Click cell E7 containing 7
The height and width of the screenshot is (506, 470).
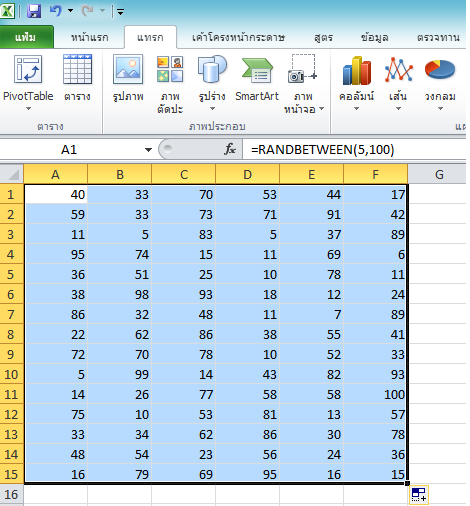(x=312, y=314)
